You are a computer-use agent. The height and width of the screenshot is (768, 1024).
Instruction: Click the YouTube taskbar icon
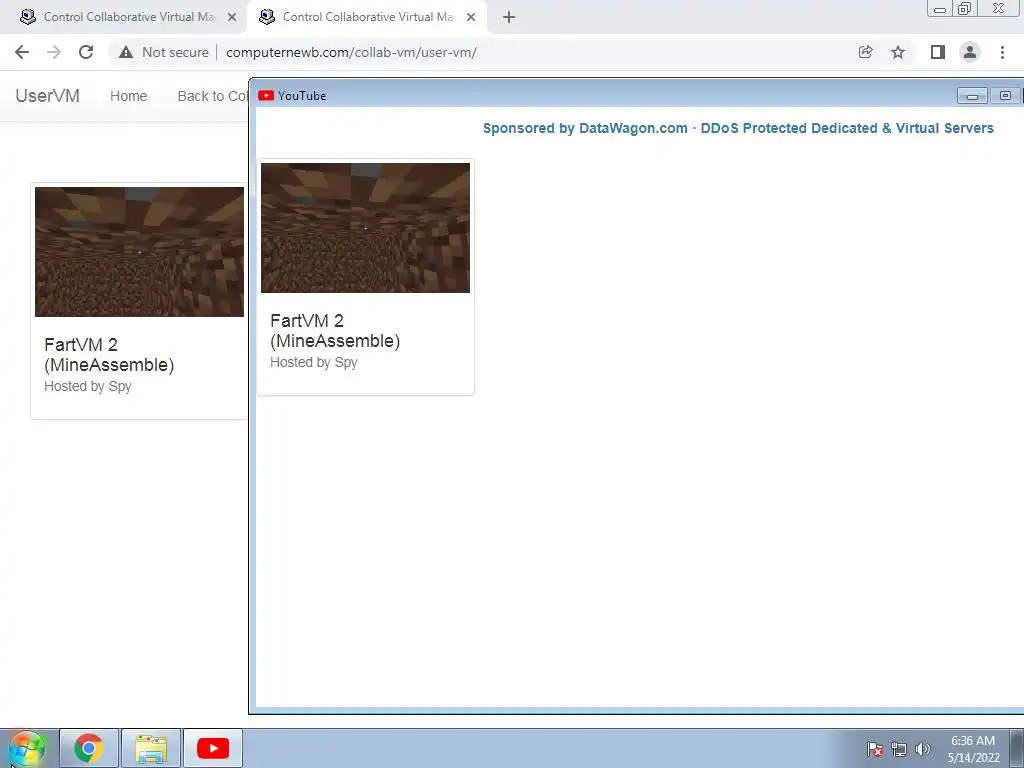213,748
